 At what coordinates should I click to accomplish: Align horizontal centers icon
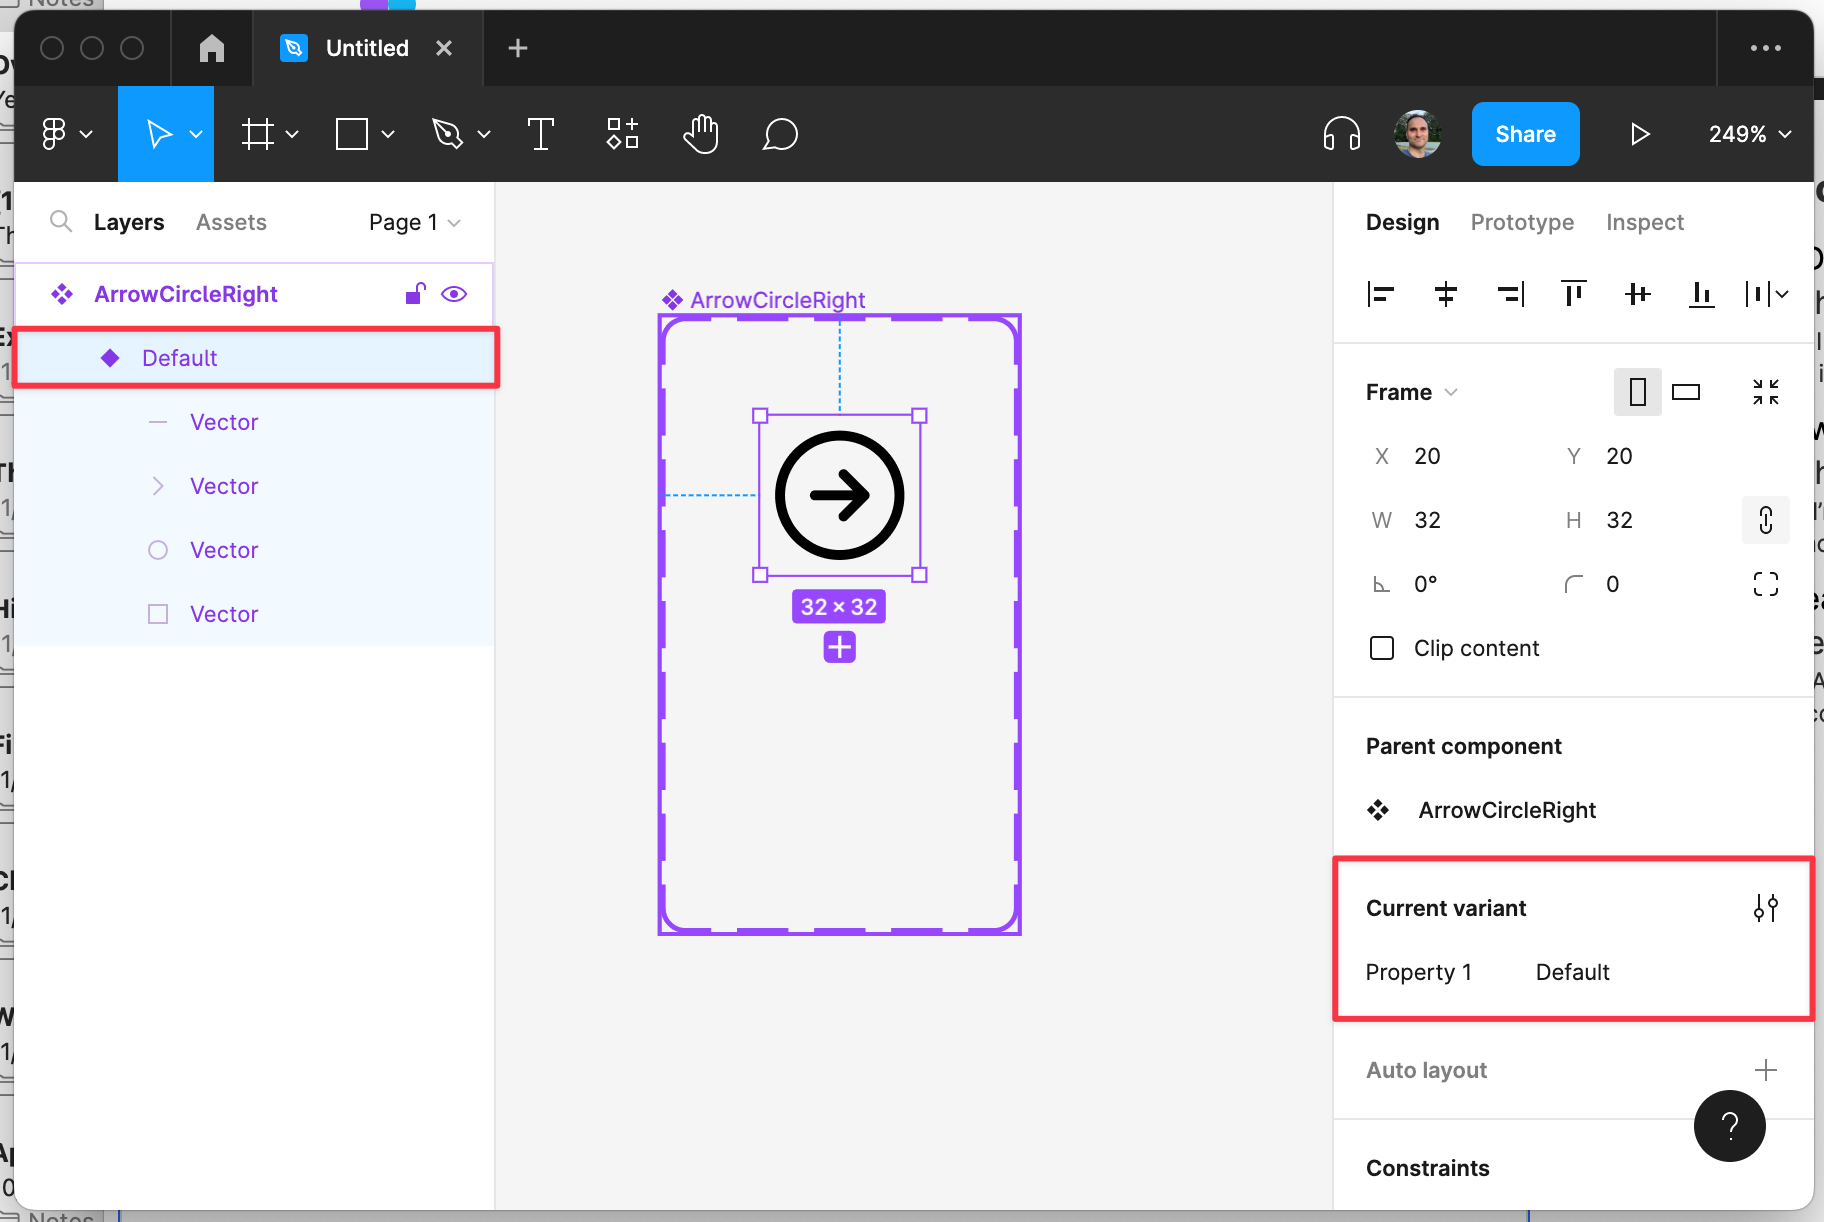(1446, 294)
